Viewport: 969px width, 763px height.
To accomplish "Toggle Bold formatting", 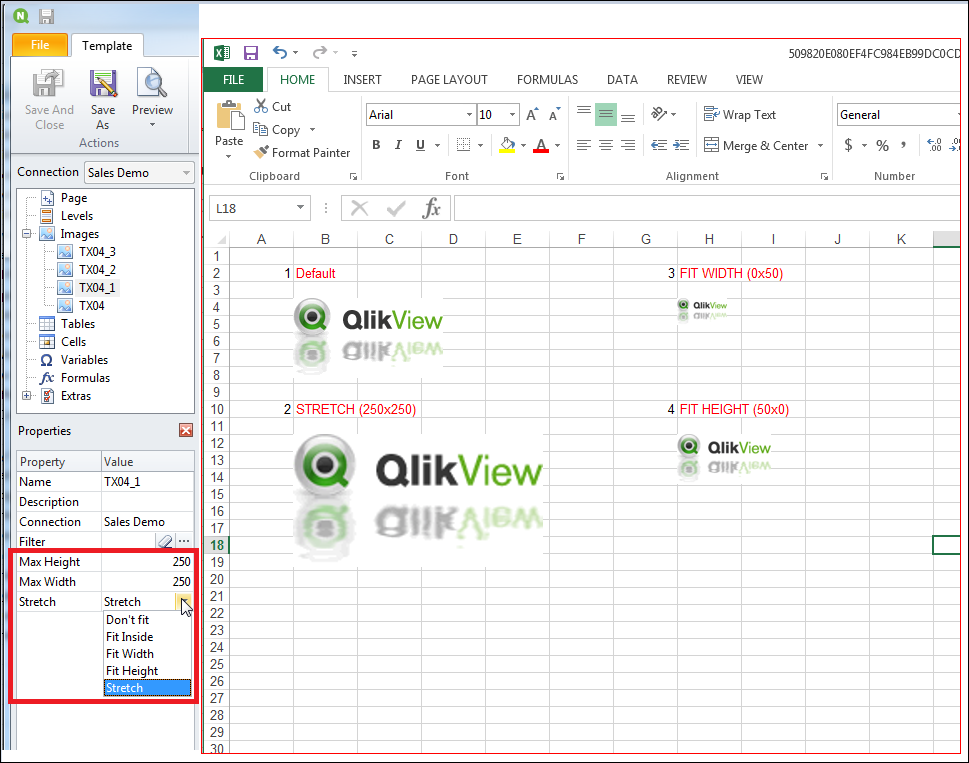I will point(376,145).
